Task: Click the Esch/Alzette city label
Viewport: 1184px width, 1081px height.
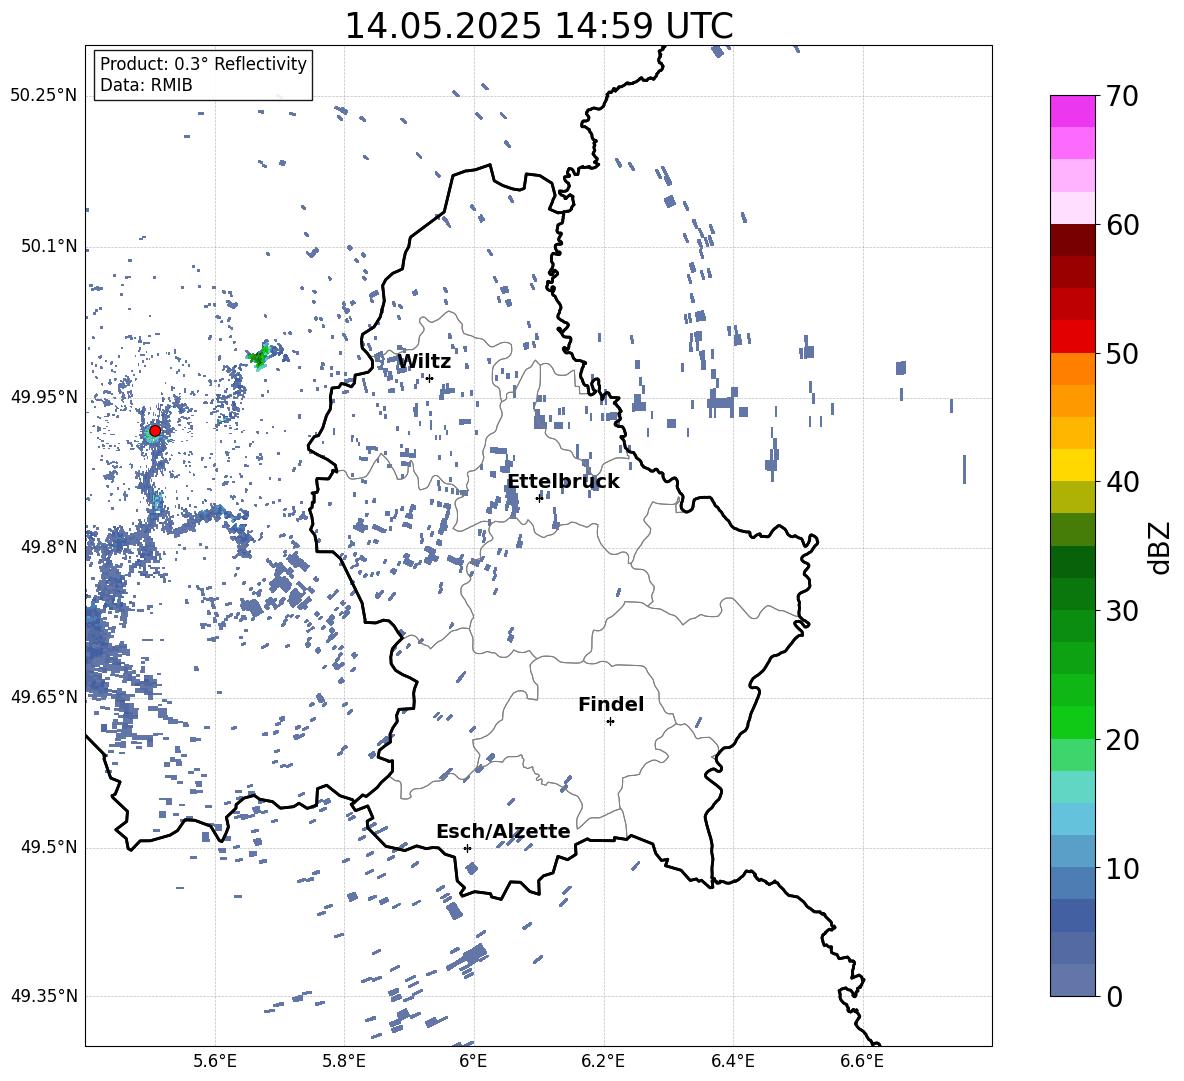Action: coord(503,832)
